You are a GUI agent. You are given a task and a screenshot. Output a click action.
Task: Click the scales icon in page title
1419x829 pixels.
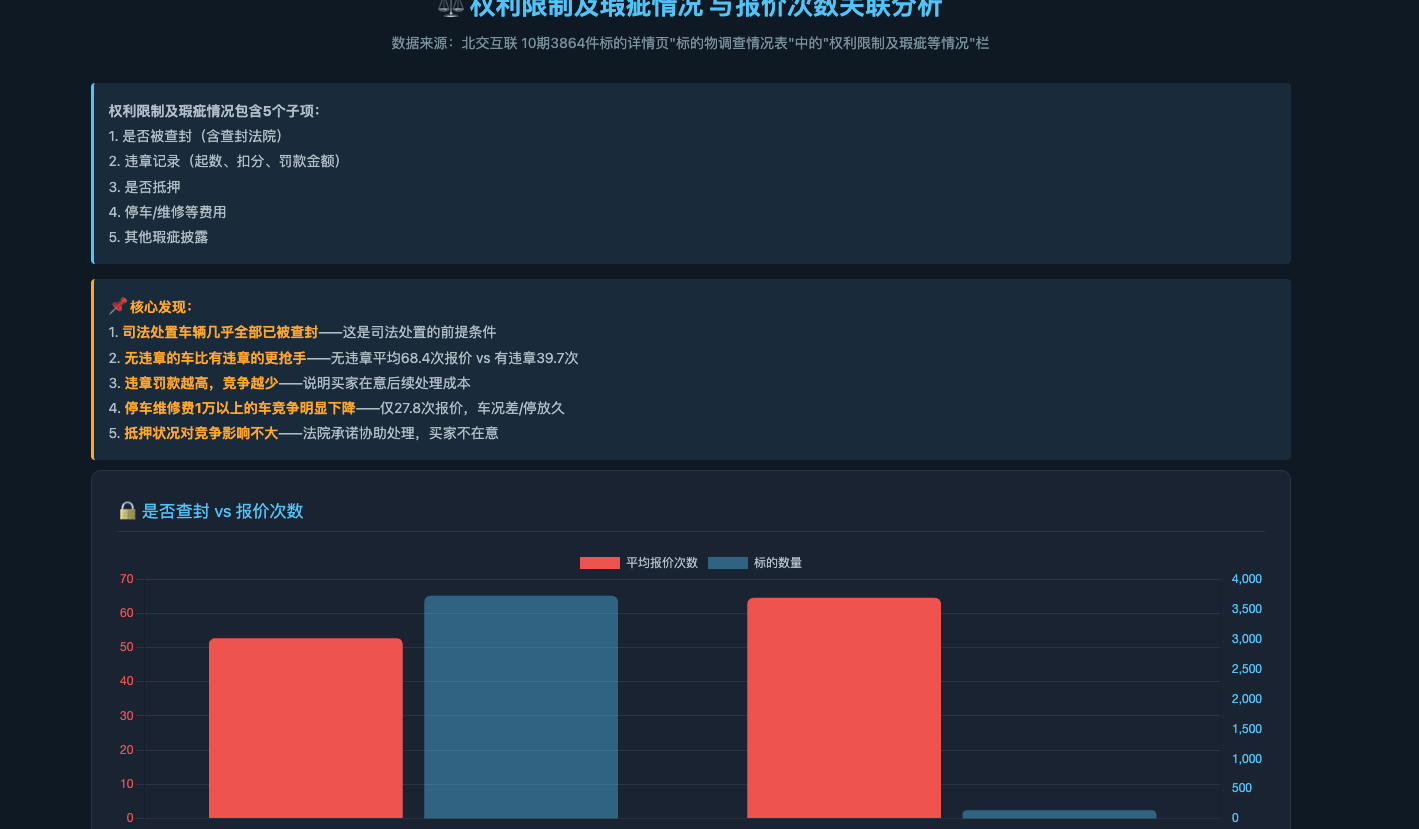coord(451,8)
